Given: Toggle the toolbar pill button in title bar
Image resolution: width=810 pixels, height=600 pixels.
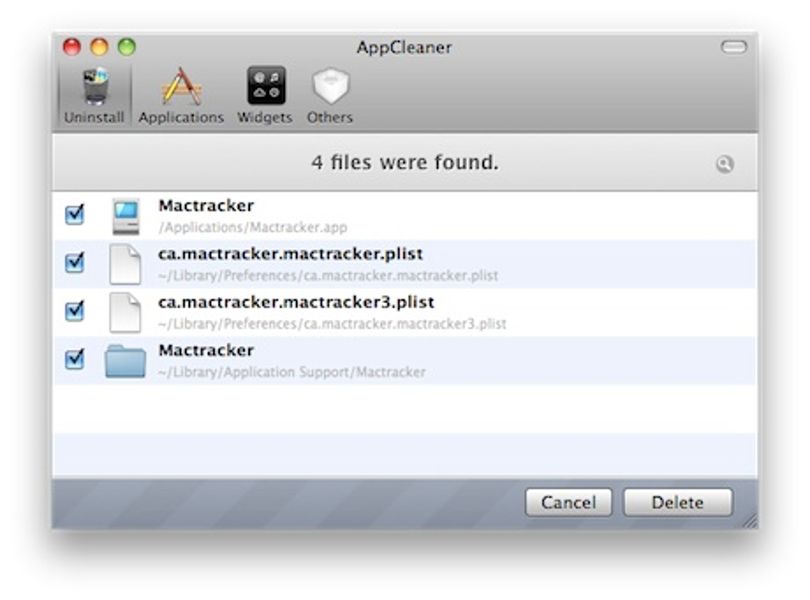Looking at the screenshot, I should [x=734, y=47].
